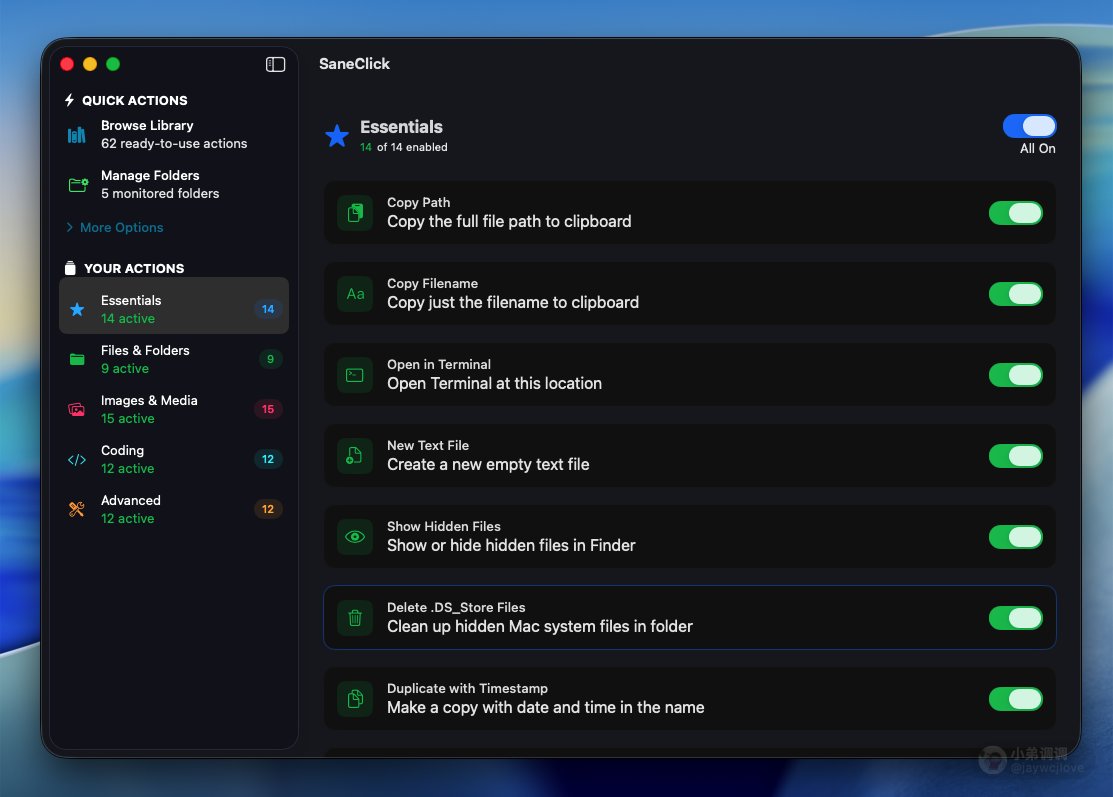Viewport: 1113px width, 797px height.
Task: Select the Advanced category
Action: [174, 509]
